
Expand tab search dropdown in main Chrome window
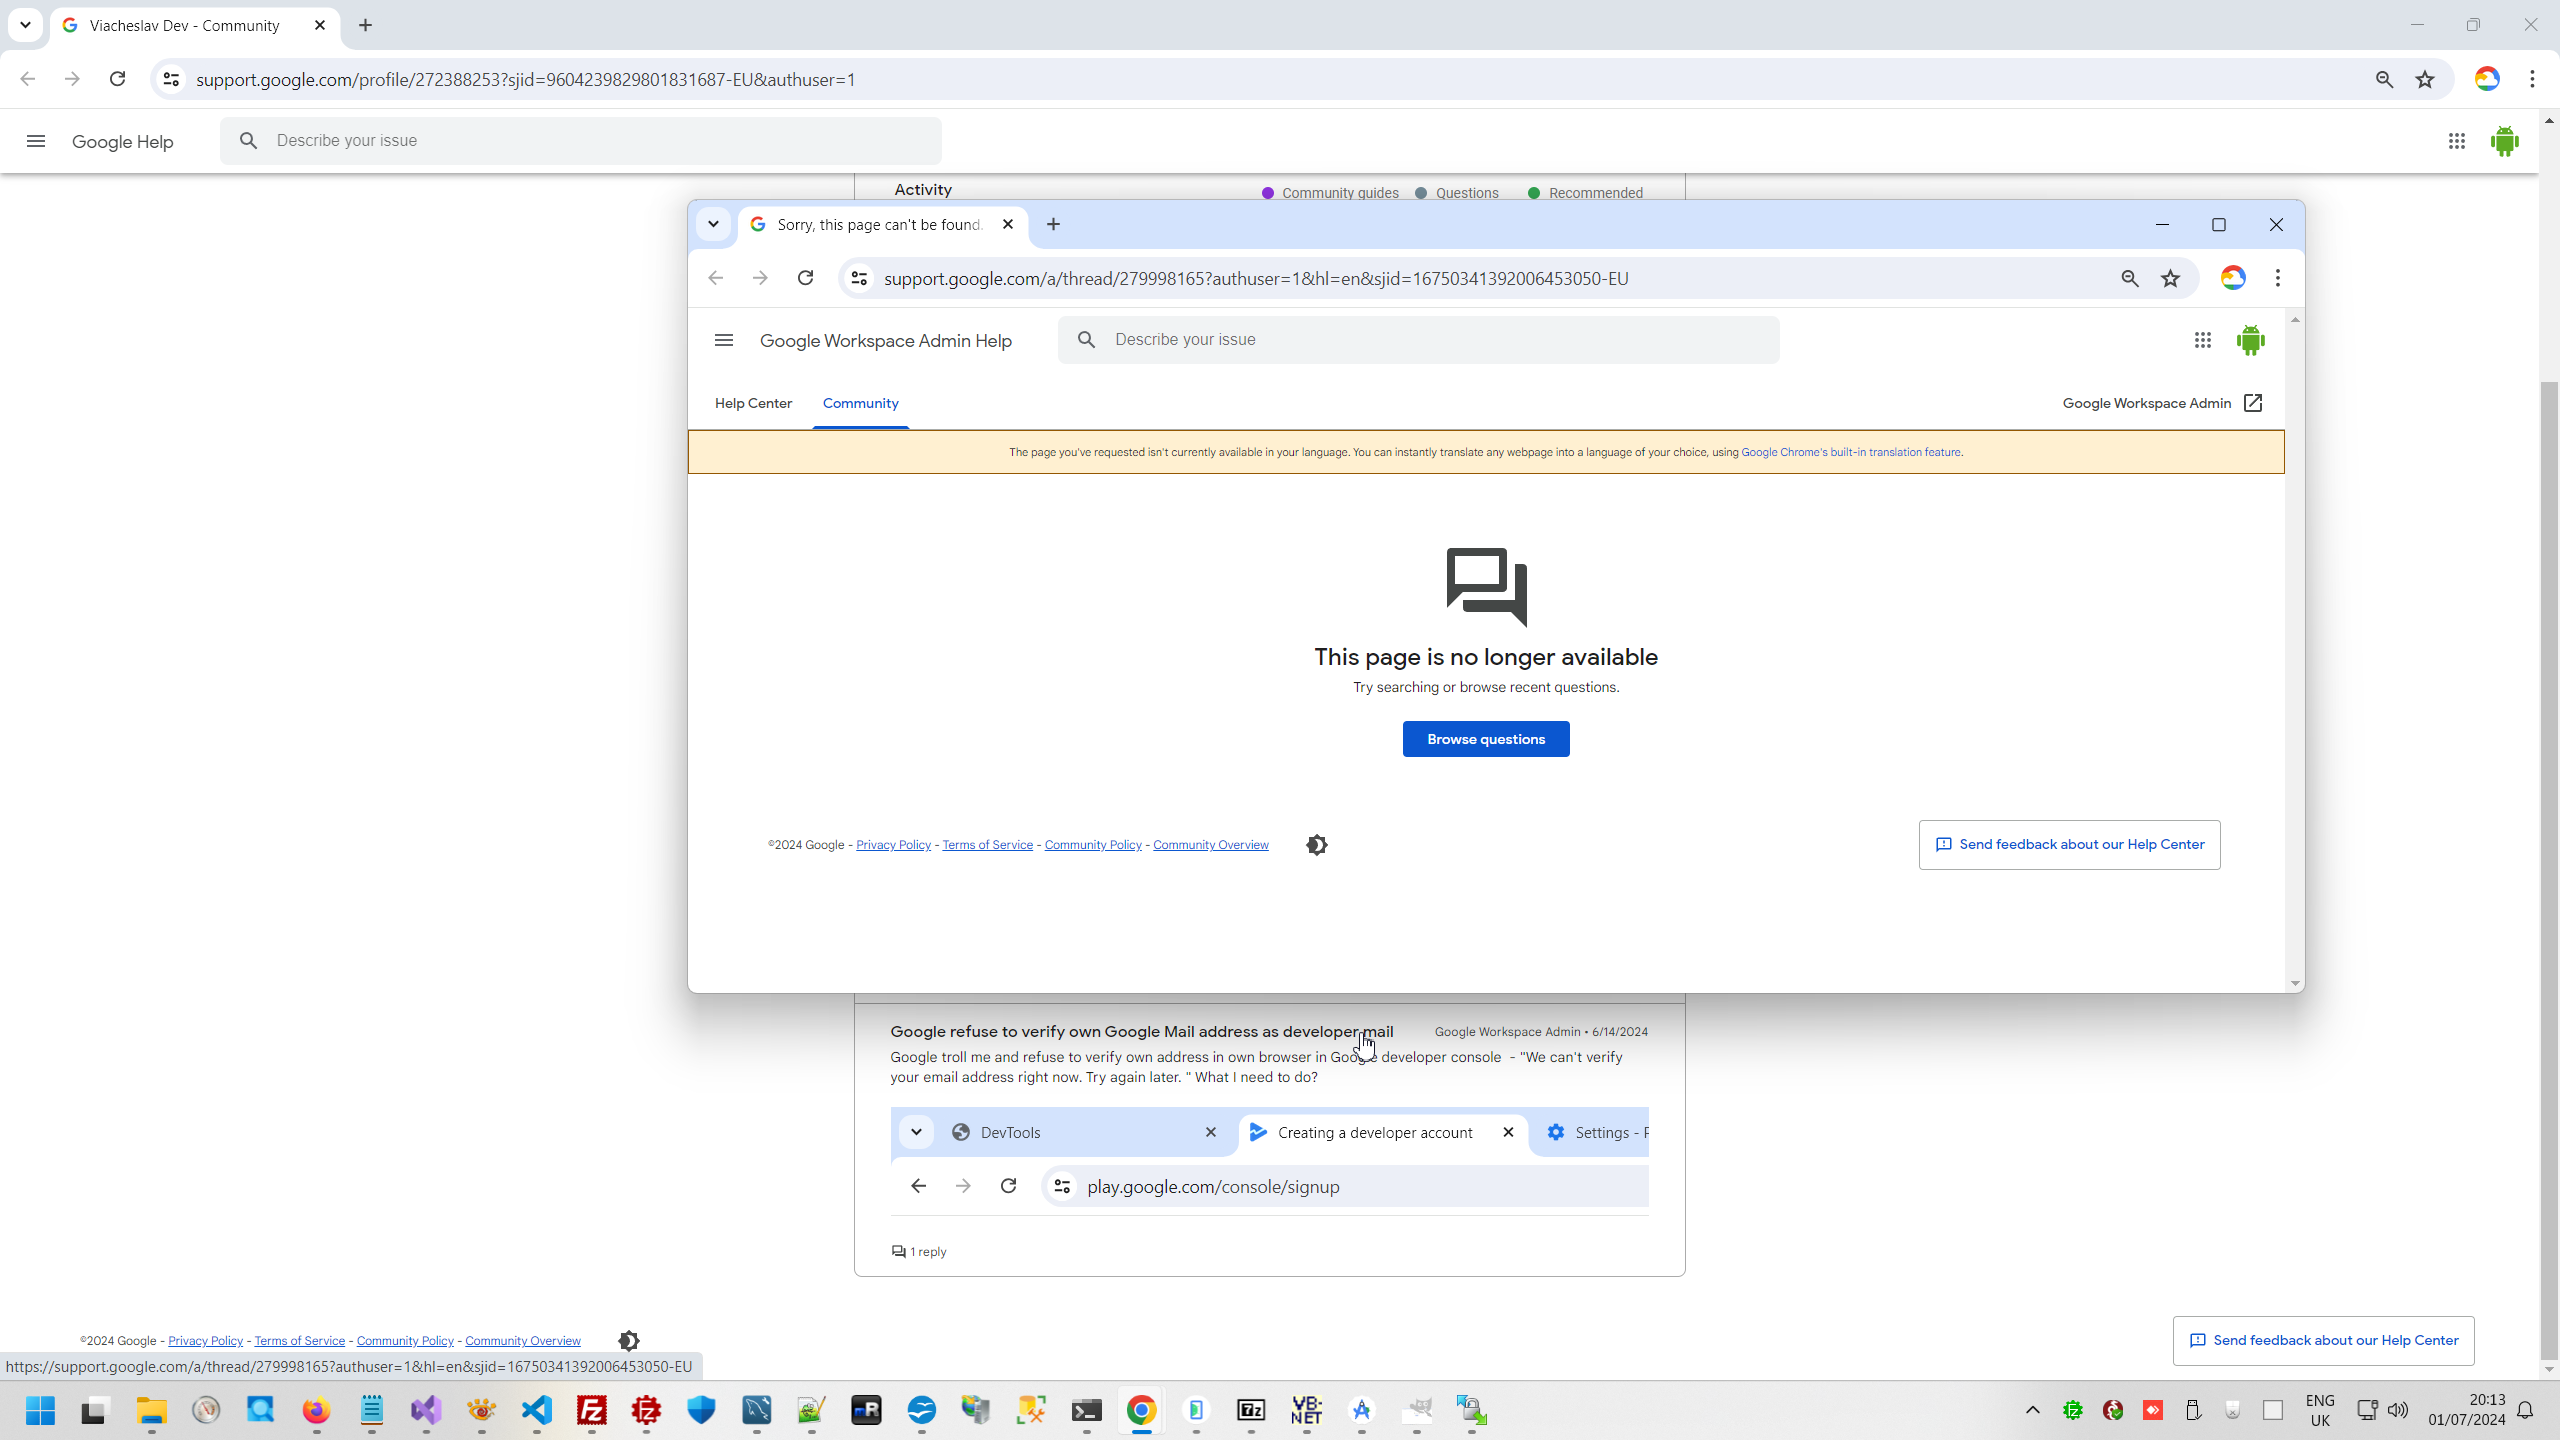(x=25, y=25)
